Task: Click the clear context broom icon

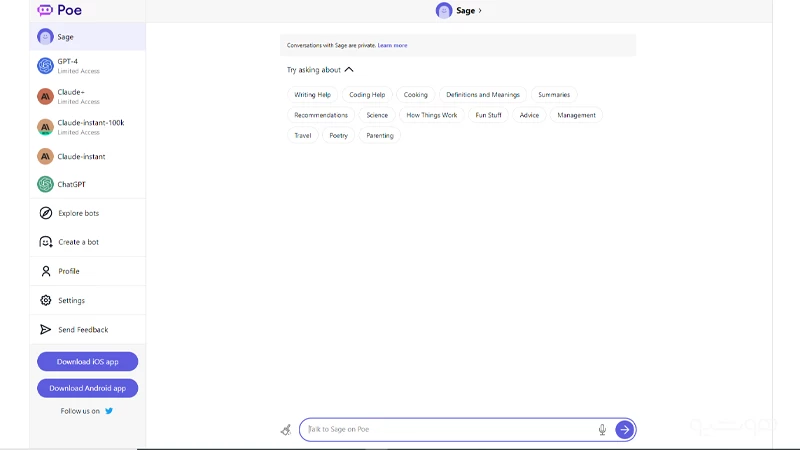Action: pyautogui.click(x=286, y=430)
